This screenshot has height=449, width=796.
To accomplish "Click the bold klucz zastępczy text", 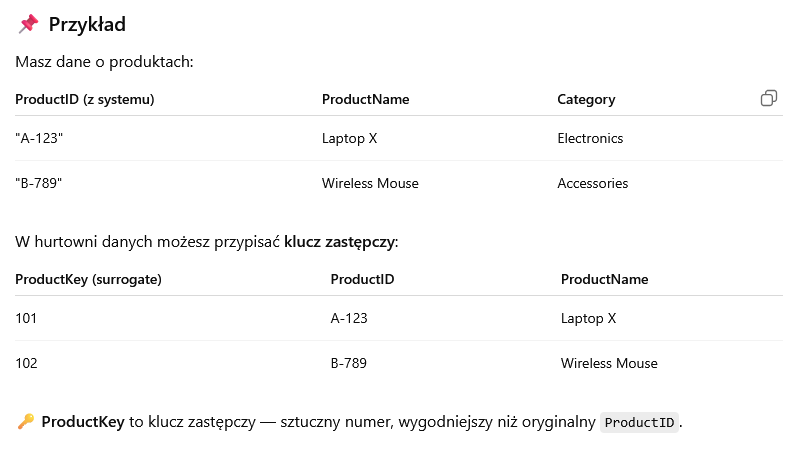I will click(x=339, y=242).
